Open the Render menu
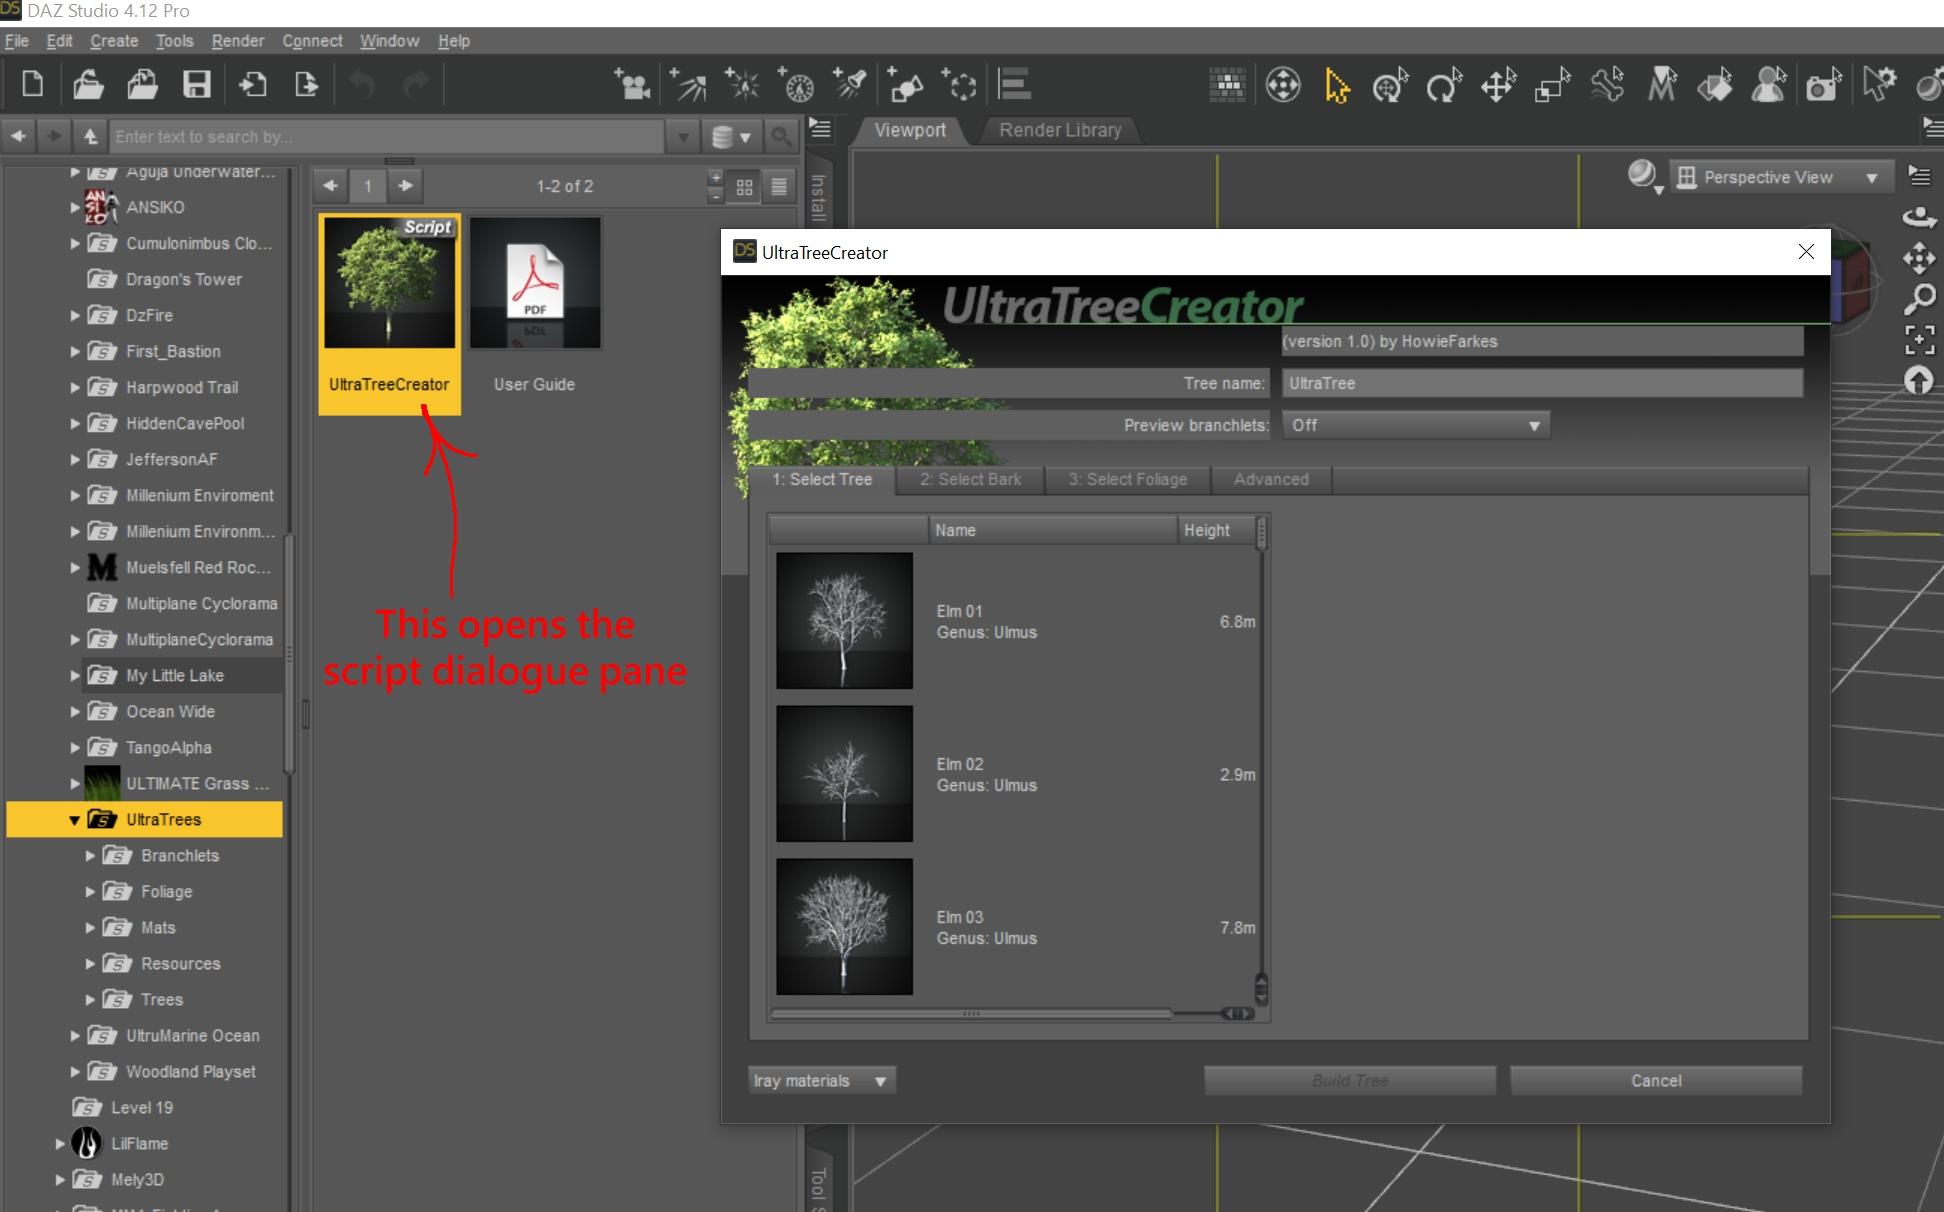 pos(237,41)
